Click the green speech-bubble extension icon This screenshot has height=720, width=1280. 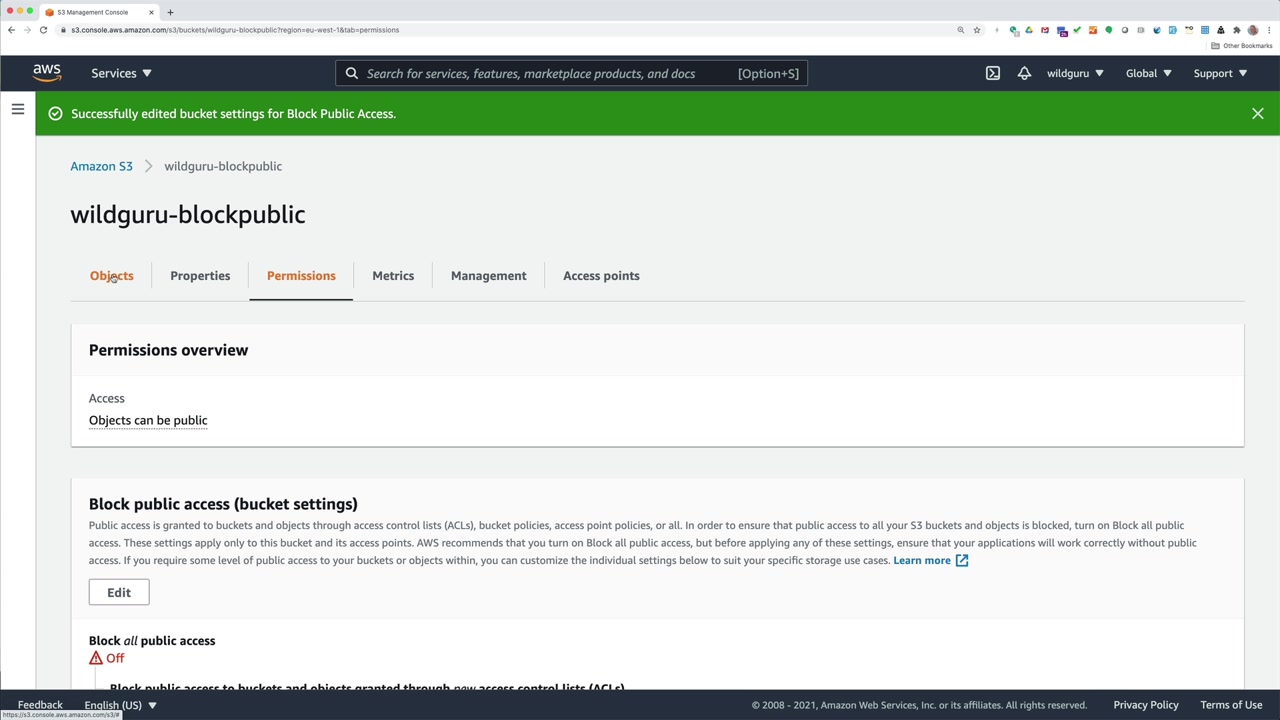tap(1109, 30)
